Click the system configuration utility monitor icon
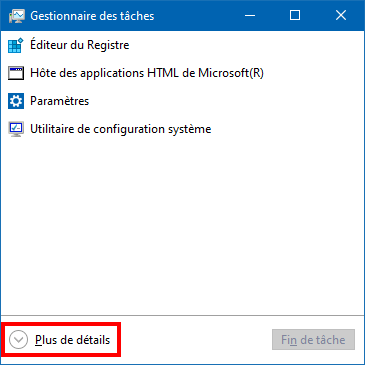The image size is (365, 365). click(x=16, y=129)
